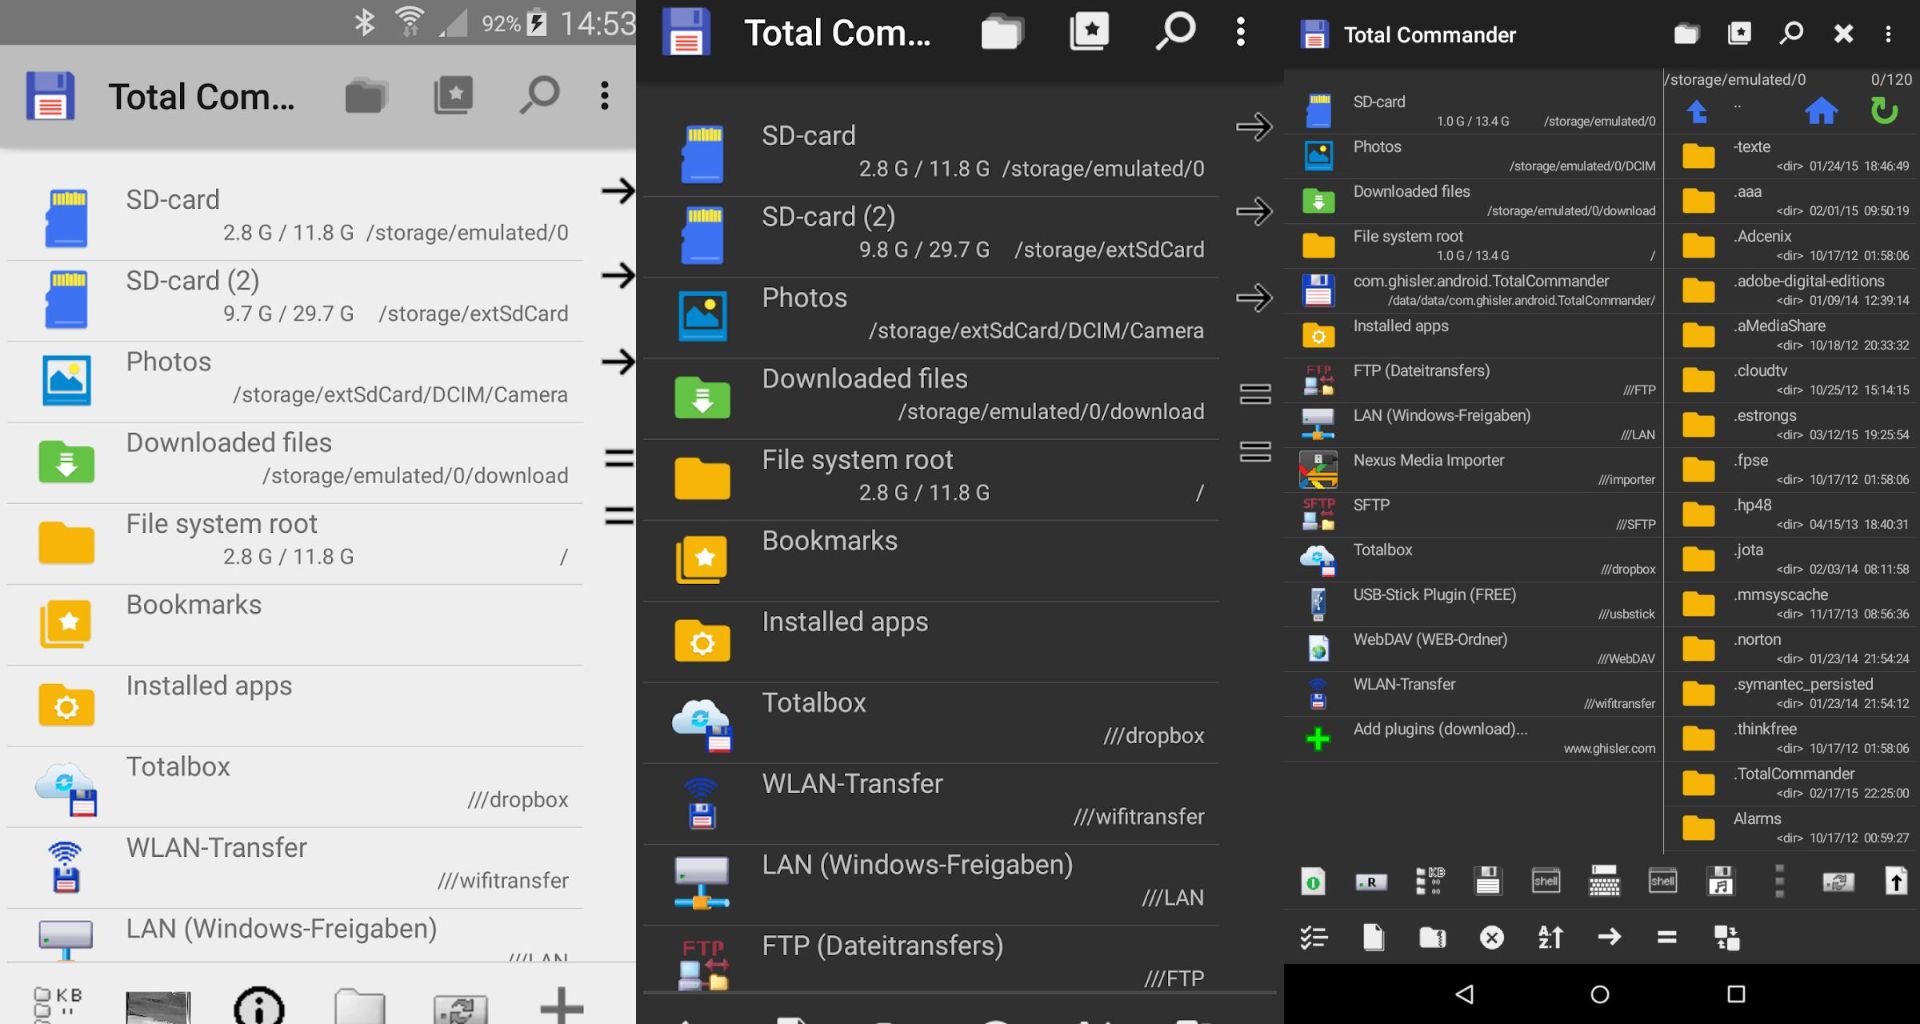Tap the A-Z sort order button
Screen dimensions: 1920x1024
pyautogui.click(x=1550, y=937)
